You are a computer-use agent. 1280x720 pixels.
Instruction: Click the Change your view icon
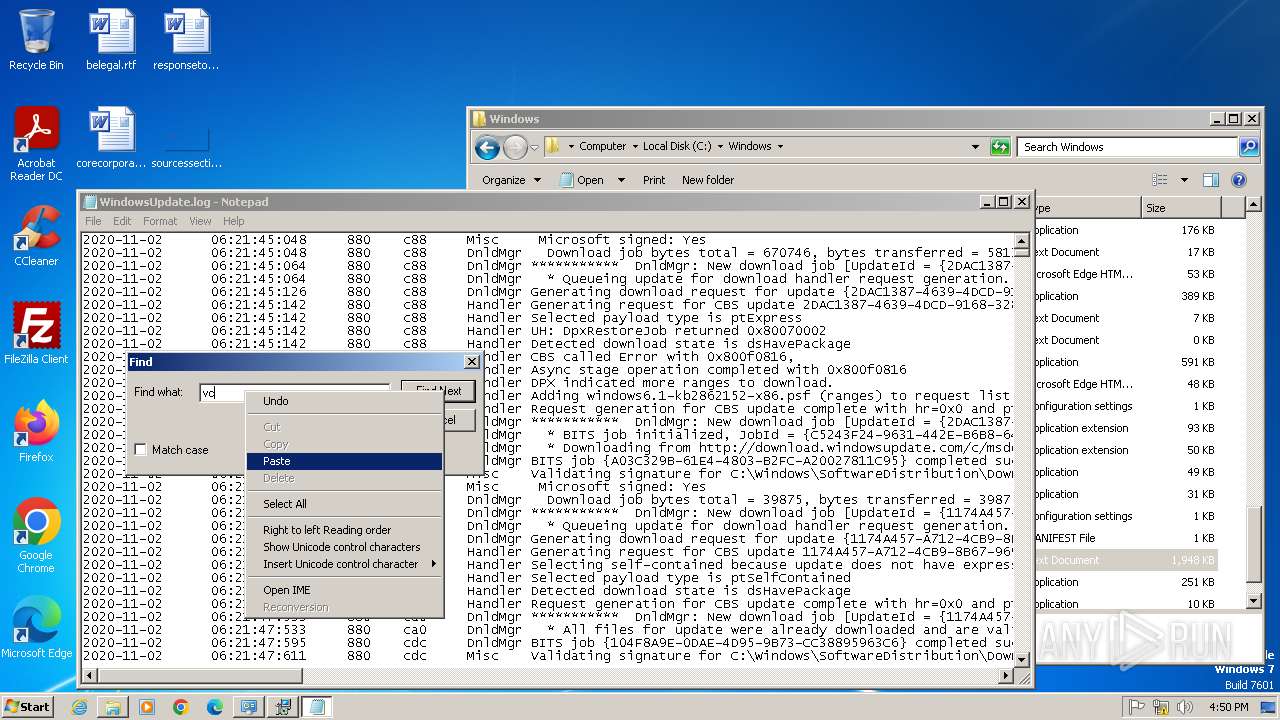[x=1160, y=180]
